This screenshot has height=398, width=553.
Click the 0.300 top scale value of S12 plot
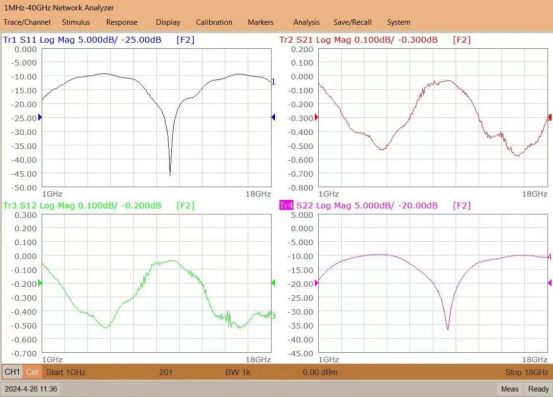tap(26, 215)
